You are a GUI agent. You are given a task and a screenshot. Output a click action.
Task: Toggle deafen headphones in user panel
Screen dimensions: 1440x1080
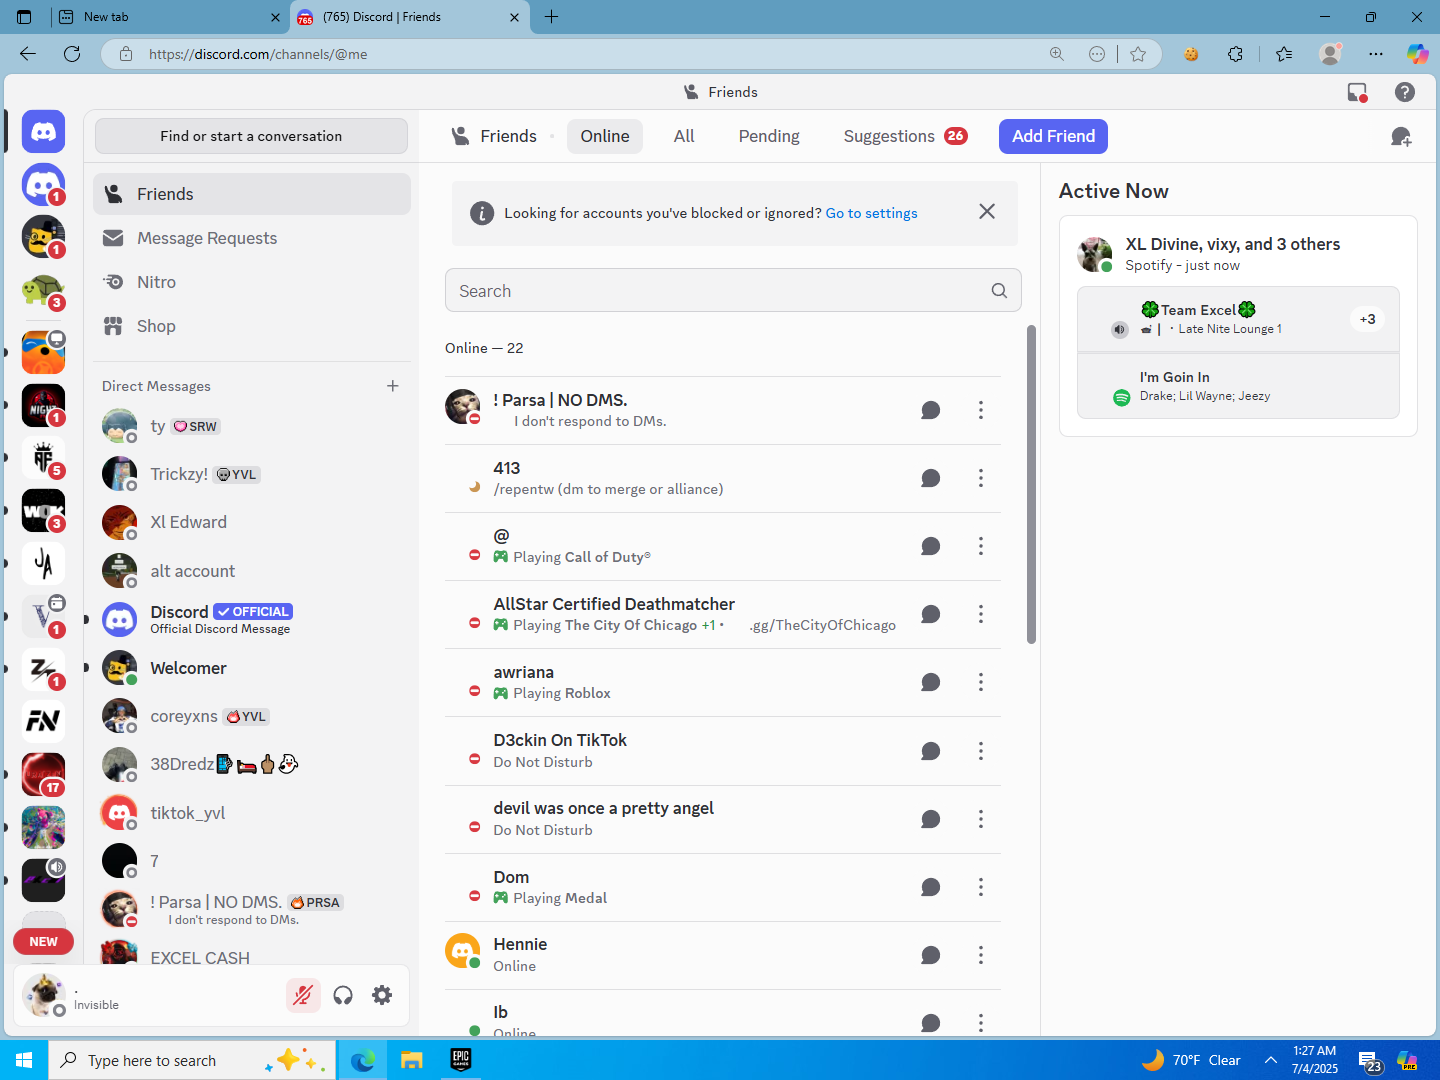click(x=343, y=995)
